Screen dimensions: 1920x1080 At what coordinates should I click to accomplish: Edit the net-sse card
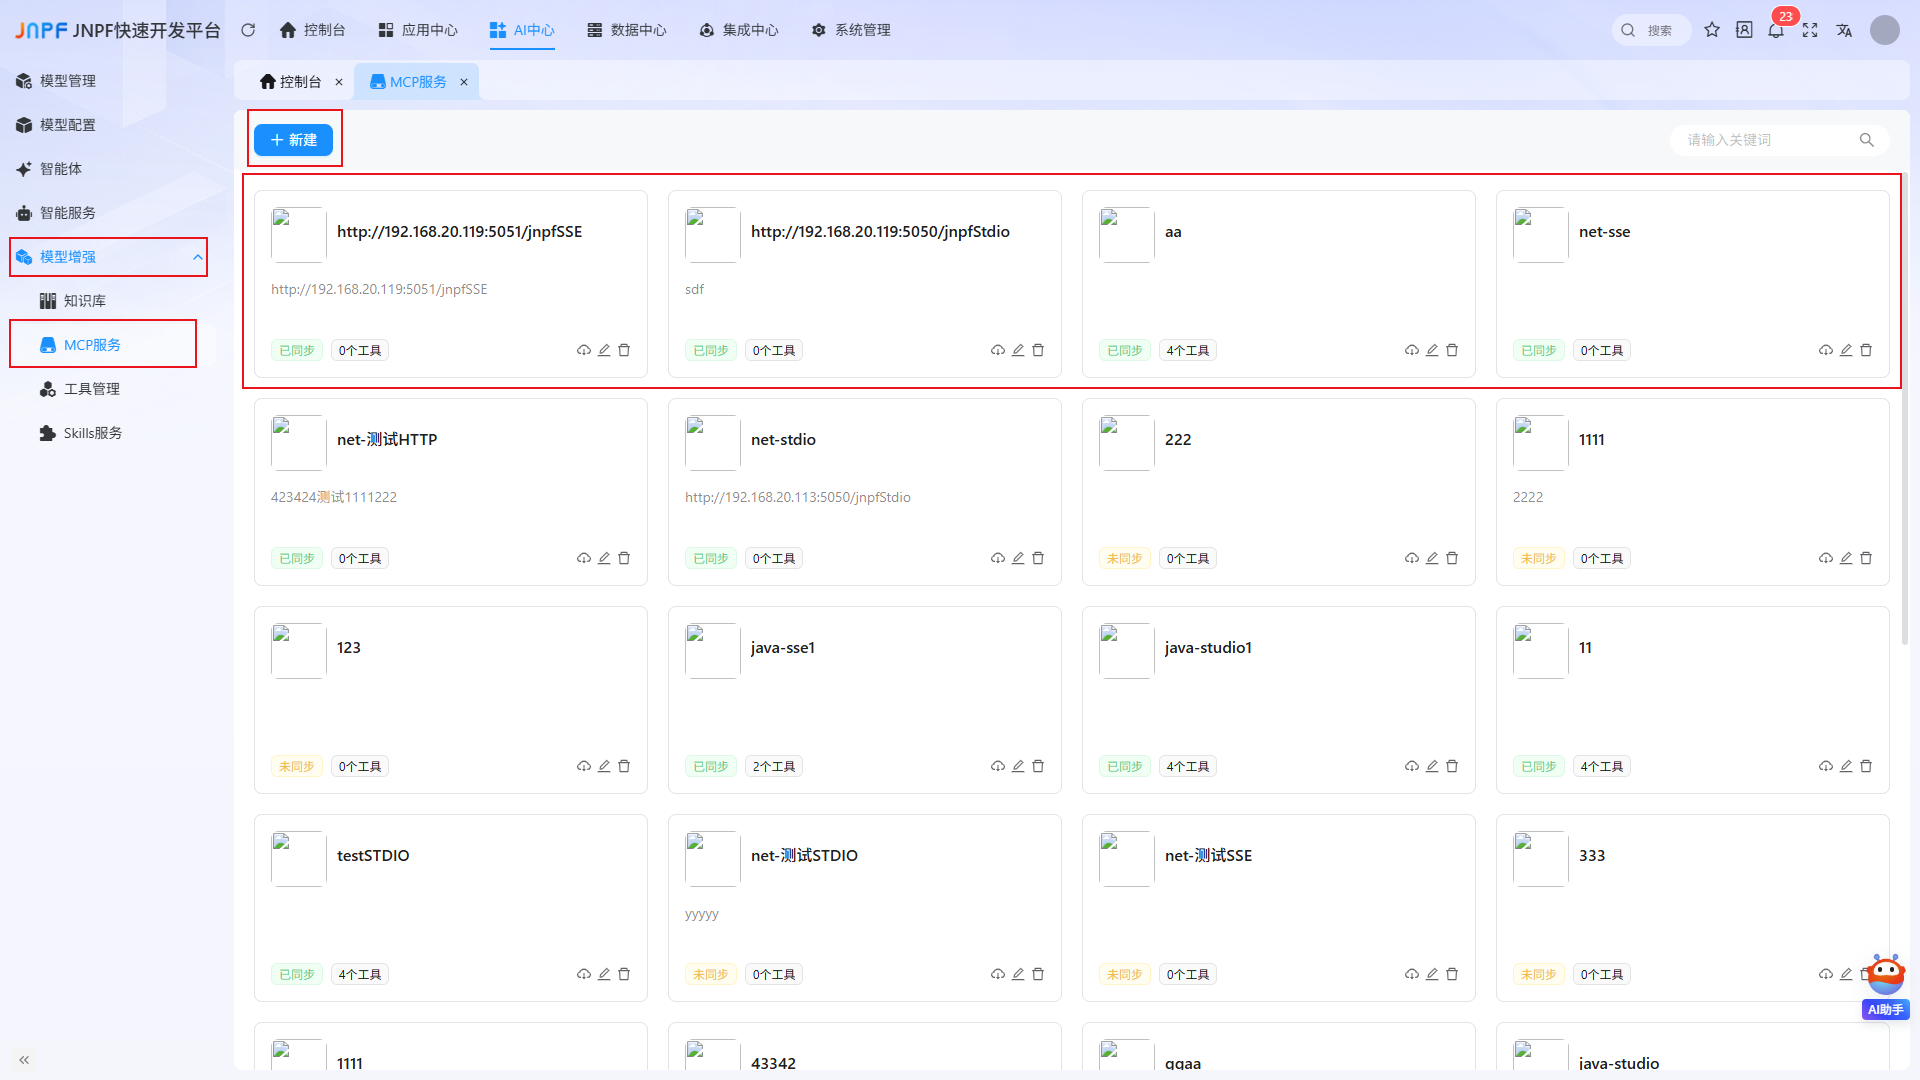coord(1846,350)
